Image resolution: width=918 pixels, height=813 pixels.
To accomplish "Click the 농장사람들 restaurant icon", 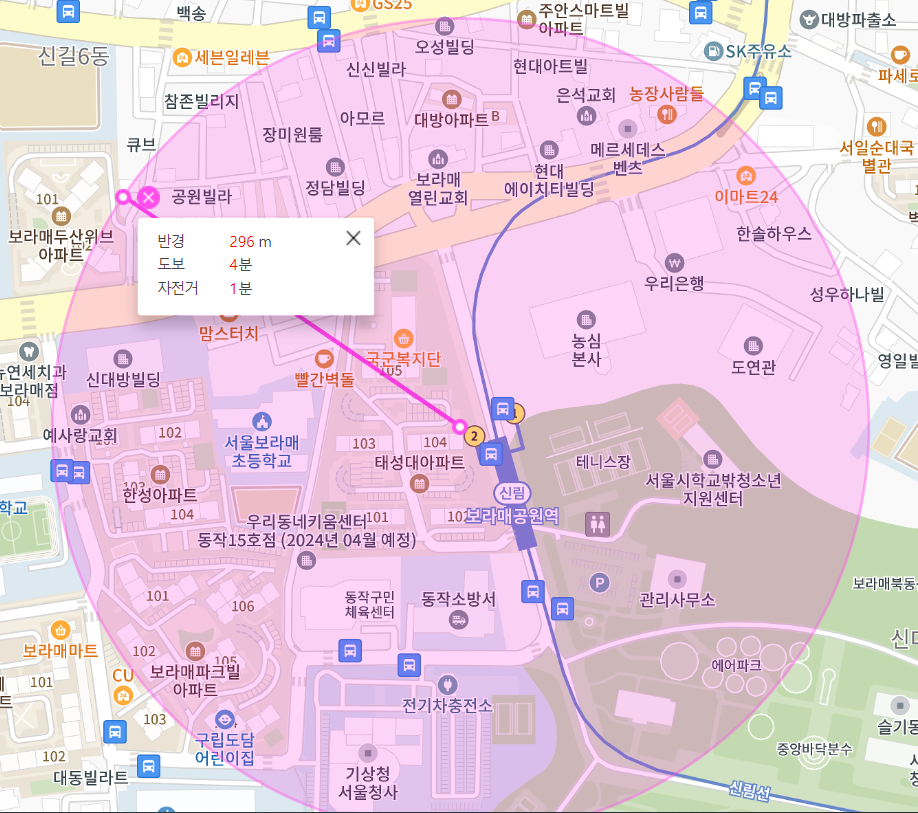I will 666,115.
